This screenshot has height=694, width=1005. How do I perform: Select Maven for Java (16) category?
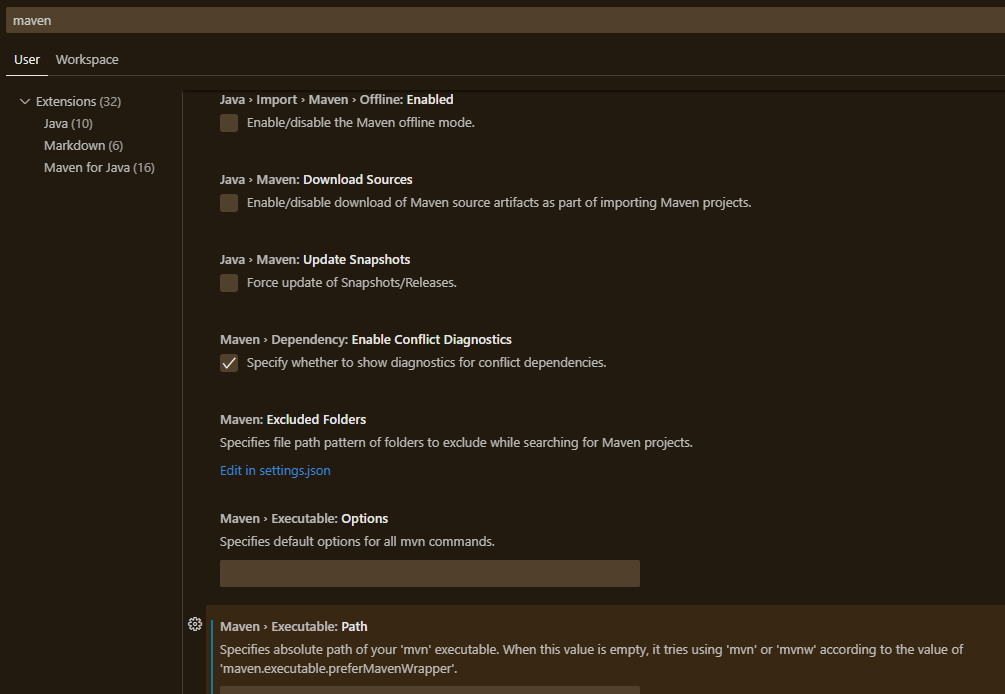(x=99, y=167)
